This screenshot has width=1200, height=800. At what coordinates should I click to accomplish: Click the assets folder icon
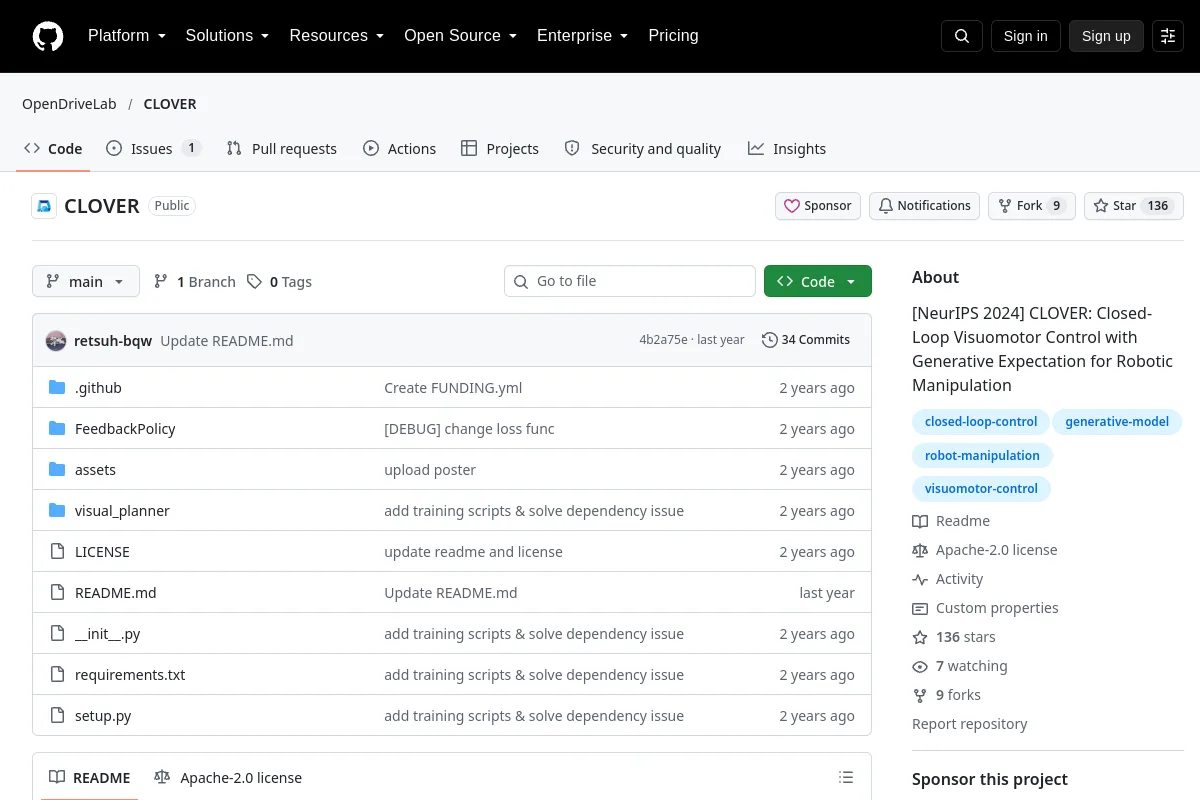tap(57, 470)
